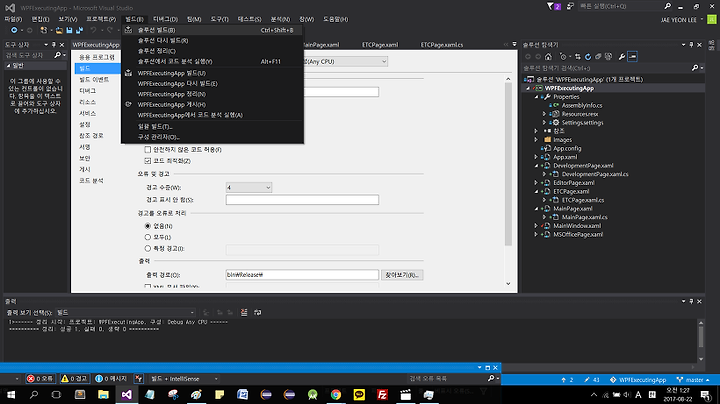
Task: Collapse the Properties node in Solution Explorer
Action: (536, 97)
